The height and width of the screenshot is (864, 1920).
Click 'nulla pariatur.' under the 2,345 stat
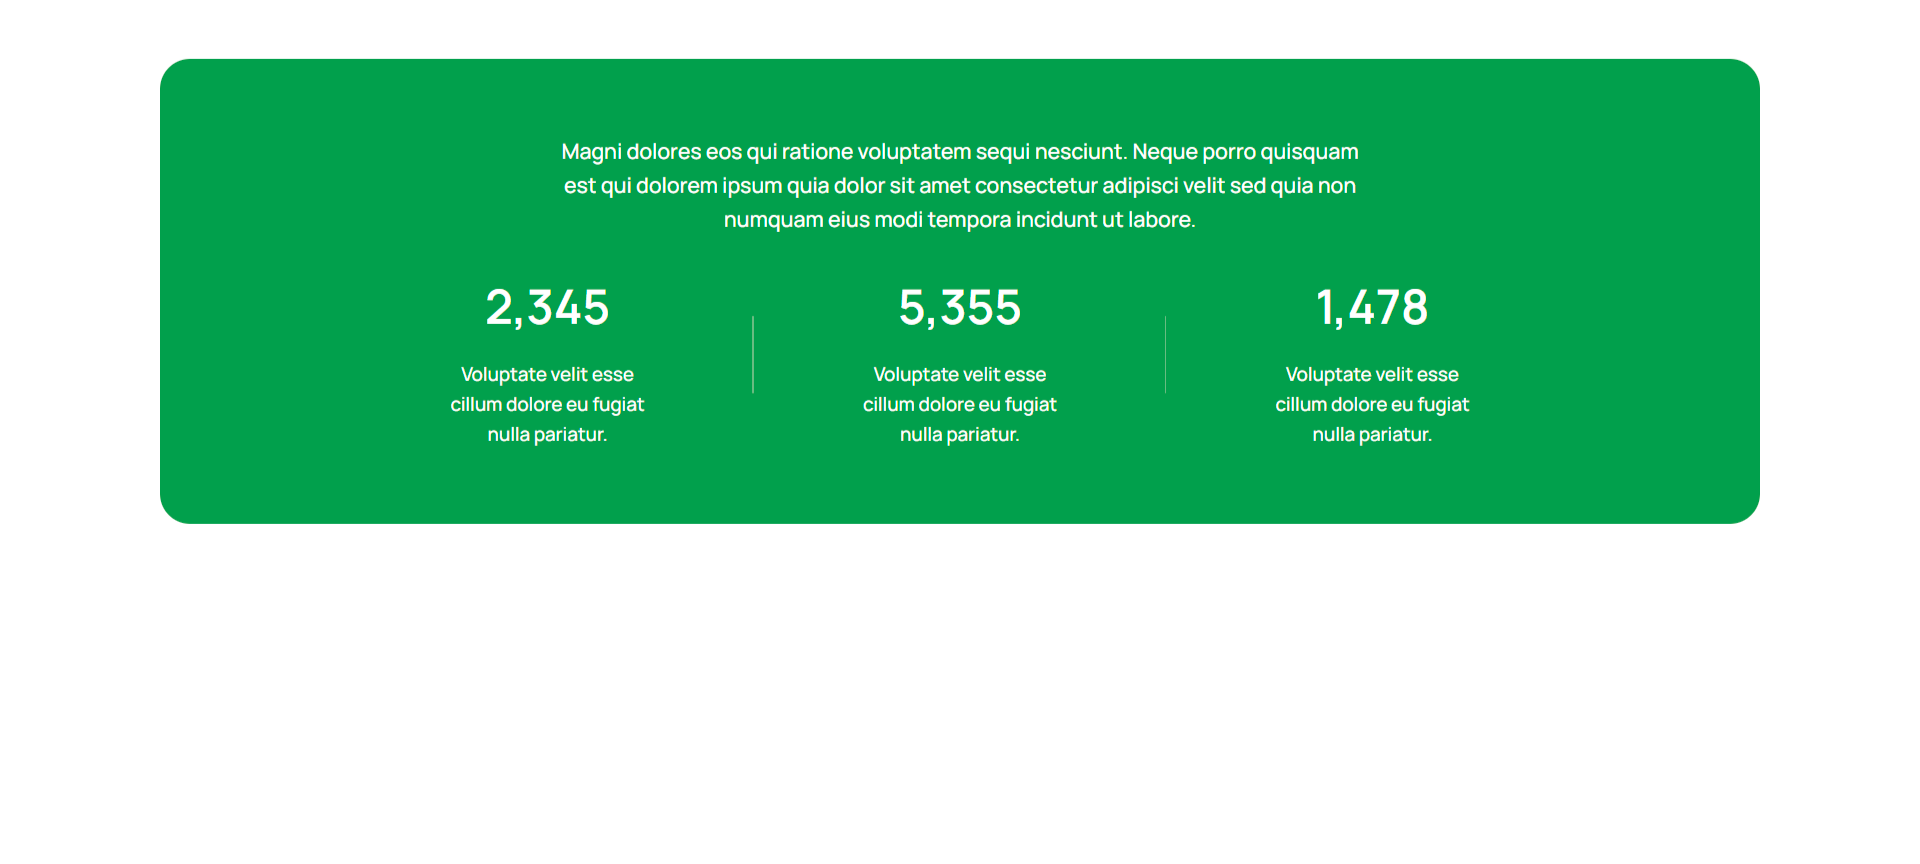click(547, 434)
